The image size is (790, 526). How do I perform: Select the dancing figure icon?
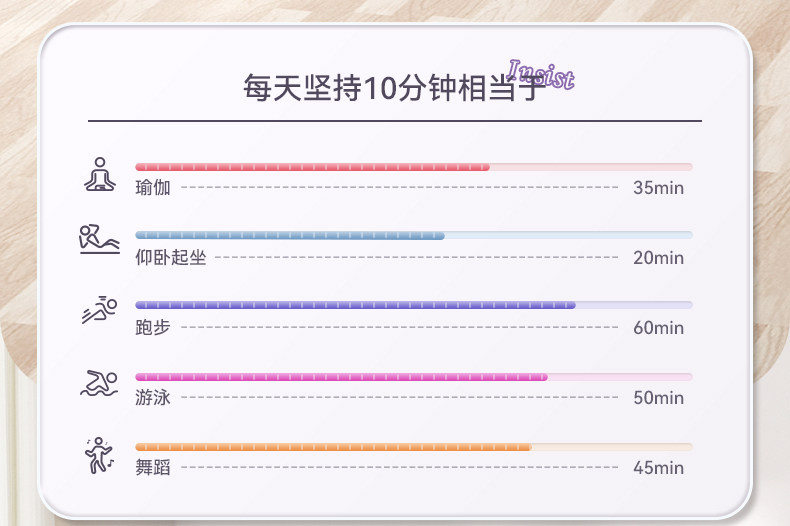coord(99,454)
